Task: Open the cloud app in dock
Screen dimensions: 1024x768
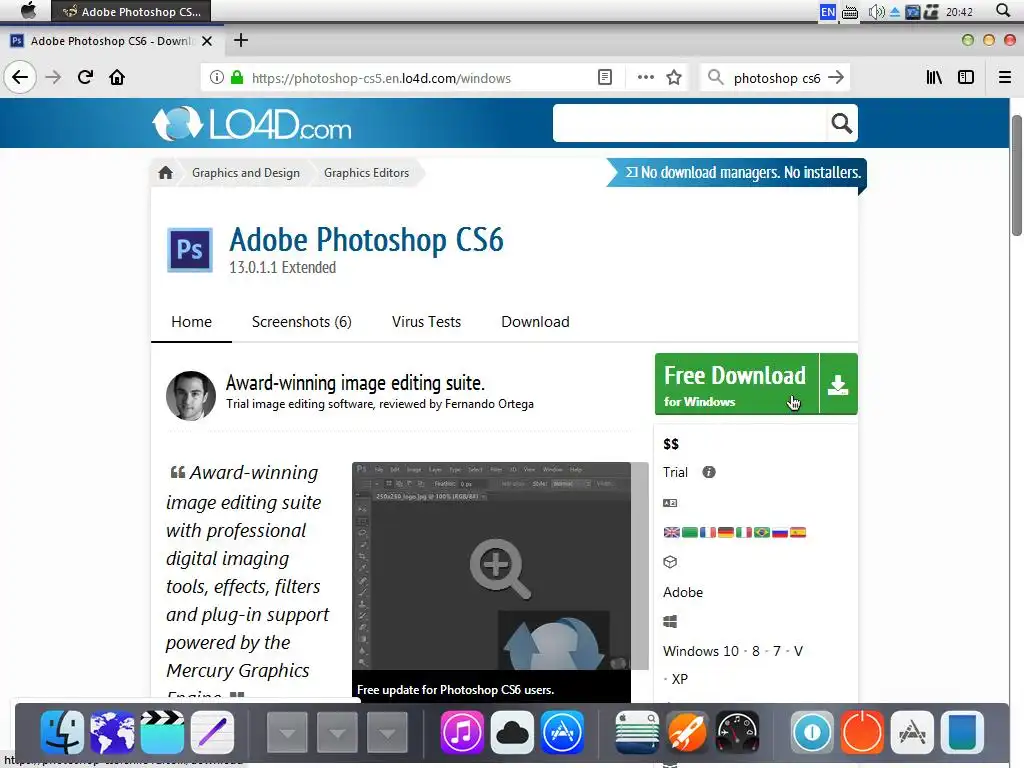Action: pos(512,732)
